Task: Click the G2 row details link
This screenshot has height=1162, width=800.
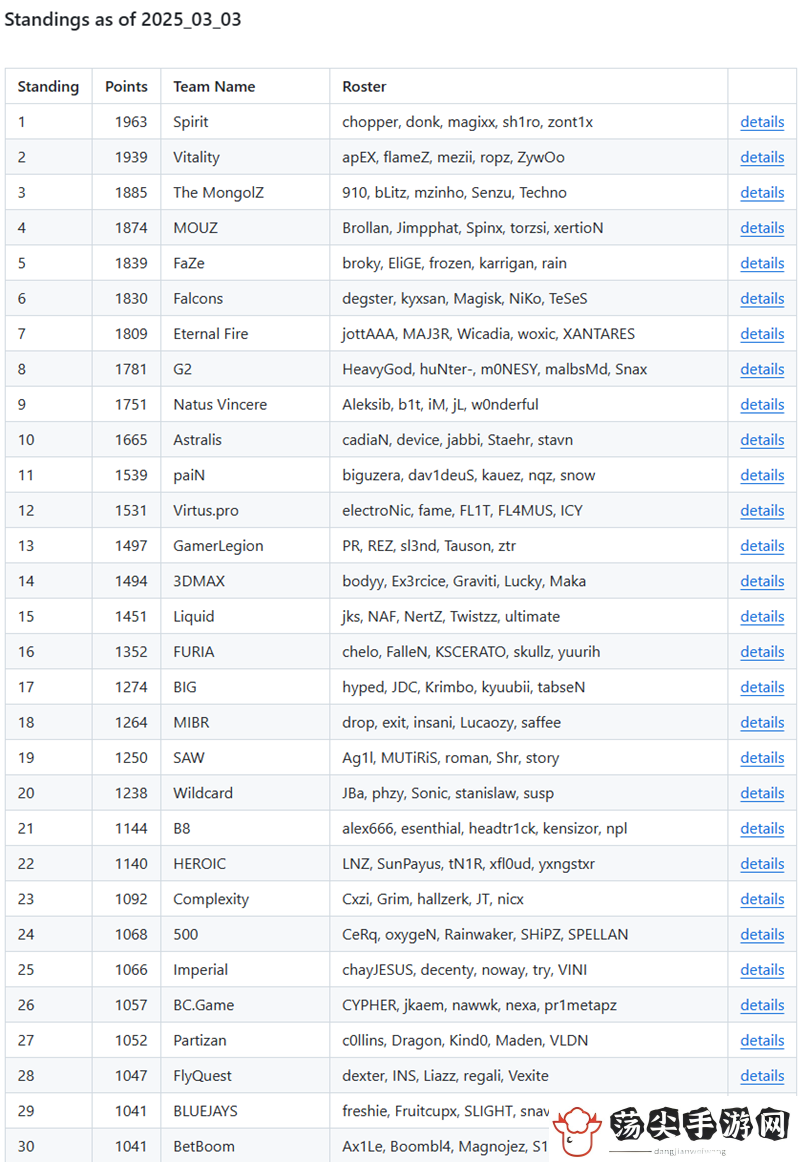Action: (762, 369)
